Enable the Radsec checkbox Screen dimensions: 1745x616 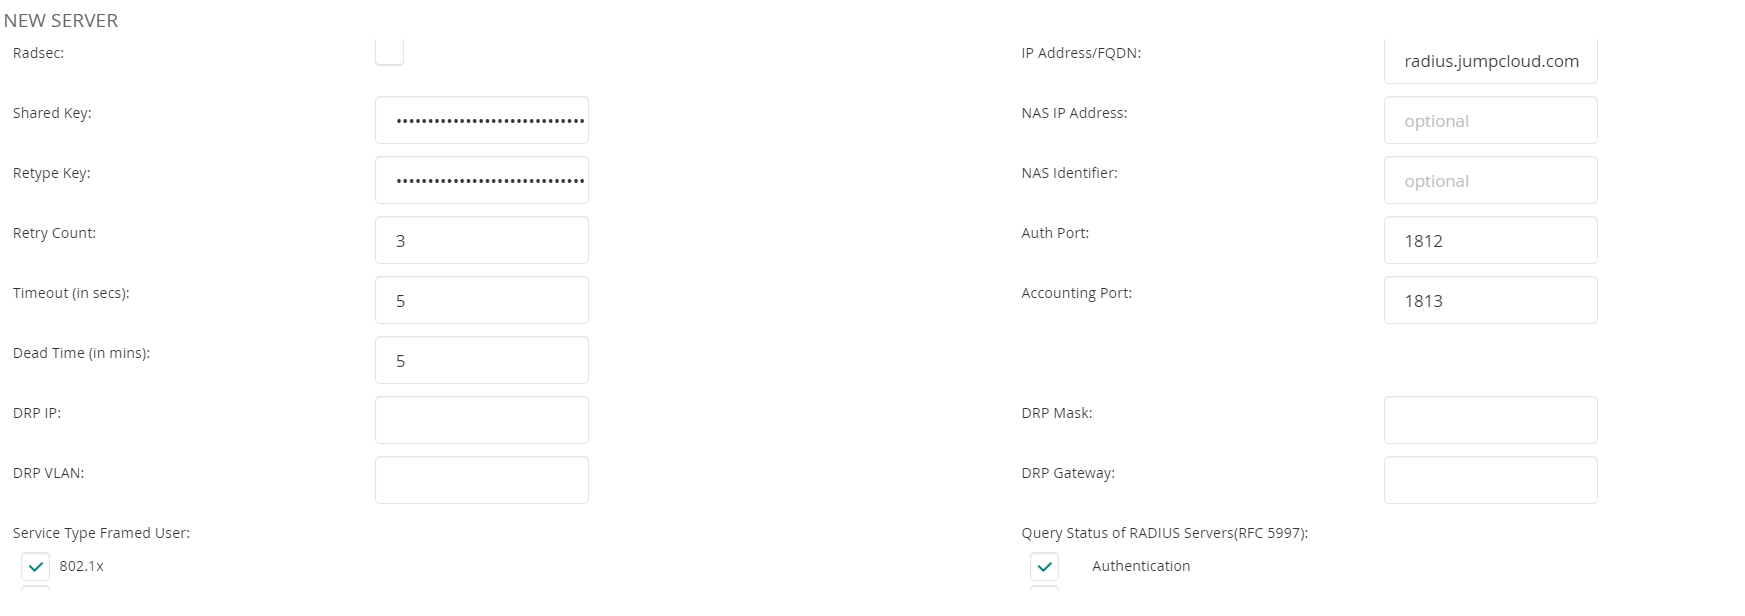point(389,51)
